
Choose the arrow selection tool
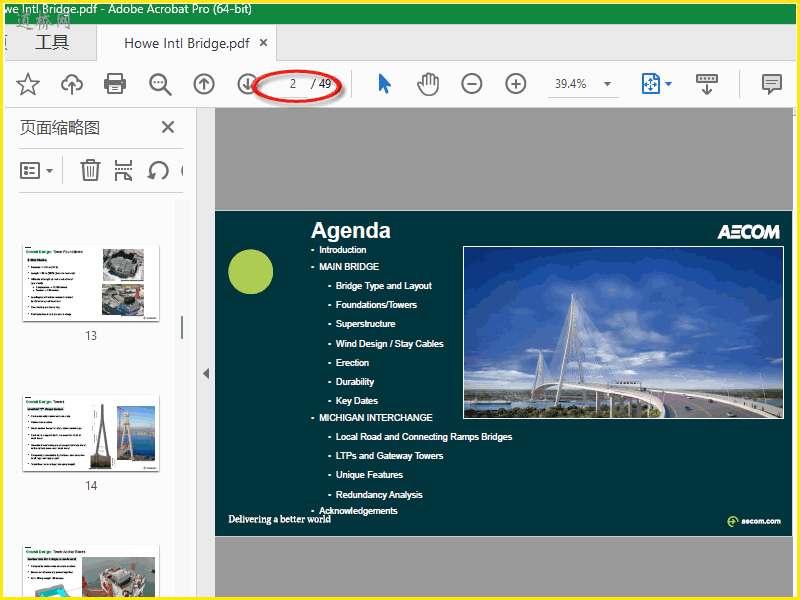click(x=385, y=84)
